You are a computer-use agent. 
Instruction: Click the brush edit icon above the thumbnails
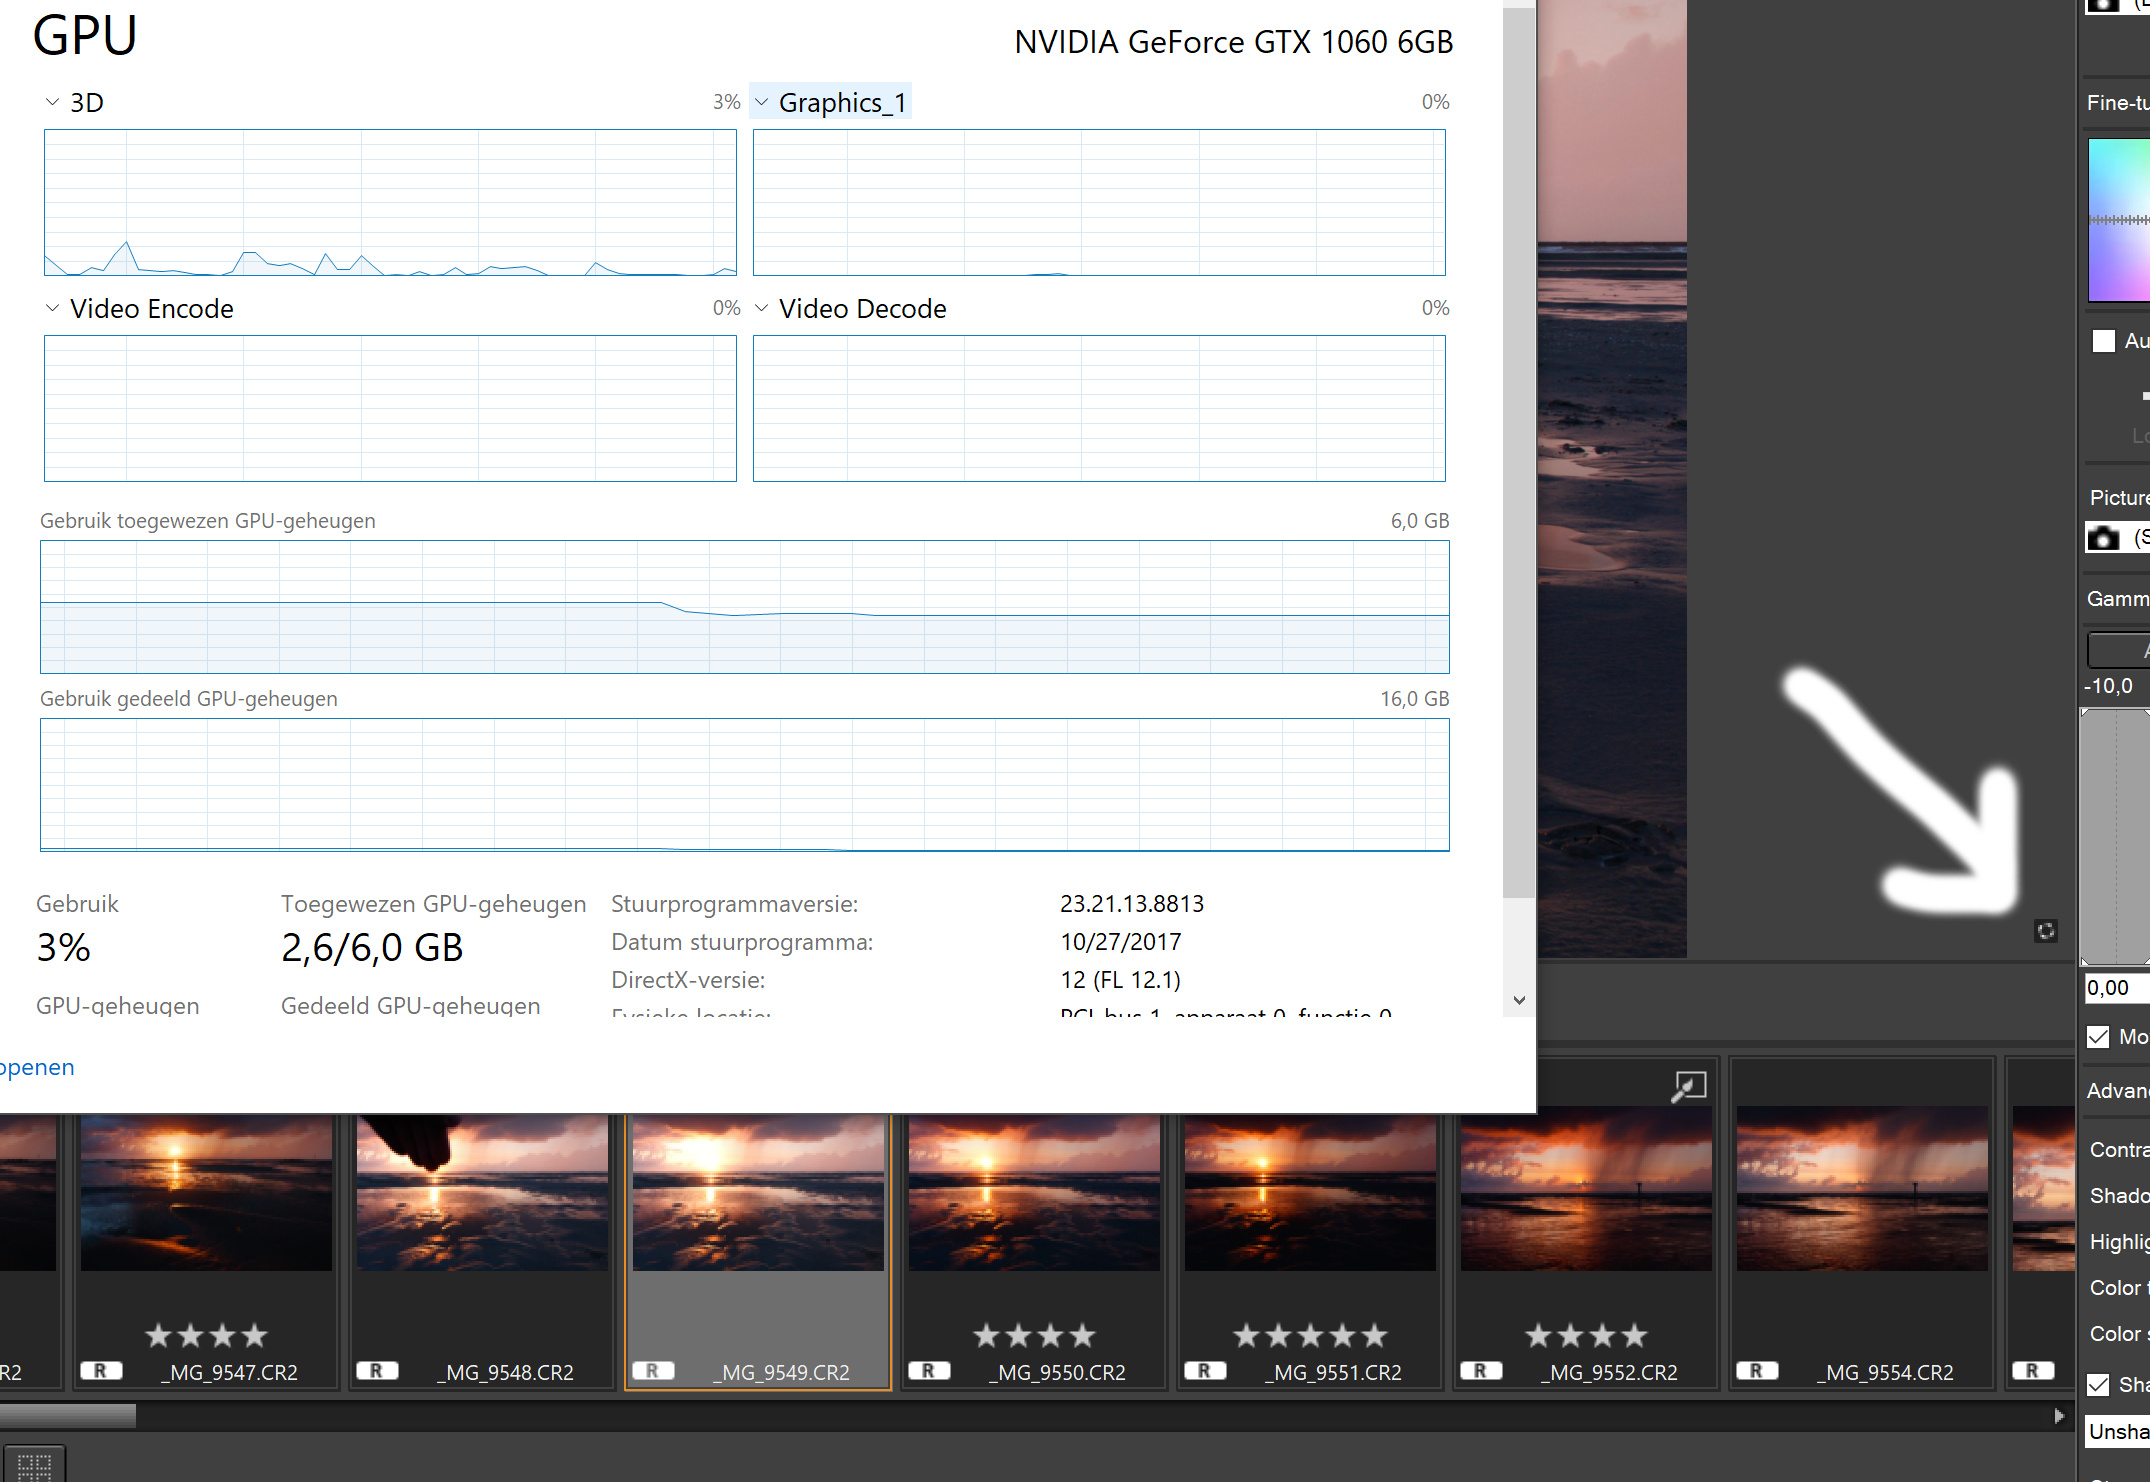[1689, 1086]
